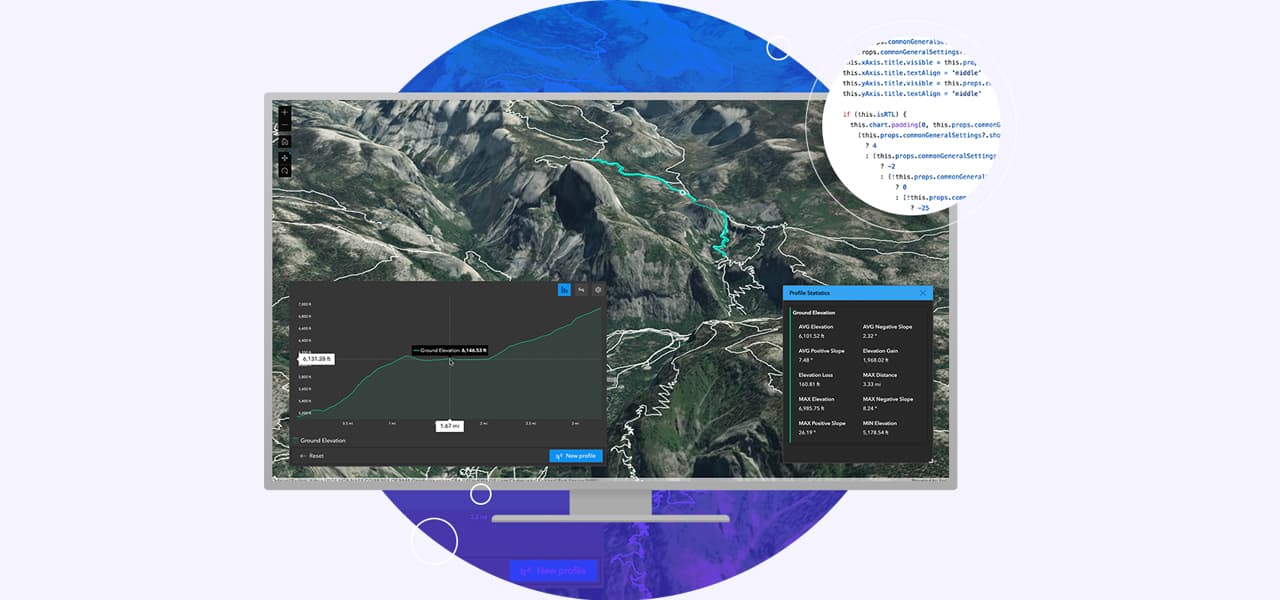Click the back arrow beside Reset

pyautogui.click(x=302, y=455)
